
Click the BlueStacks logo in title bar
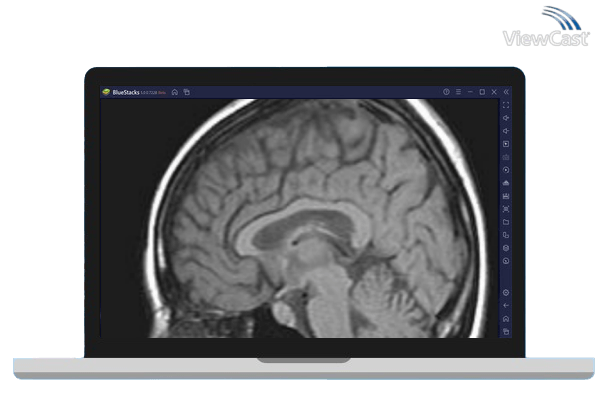pos(106,92)
